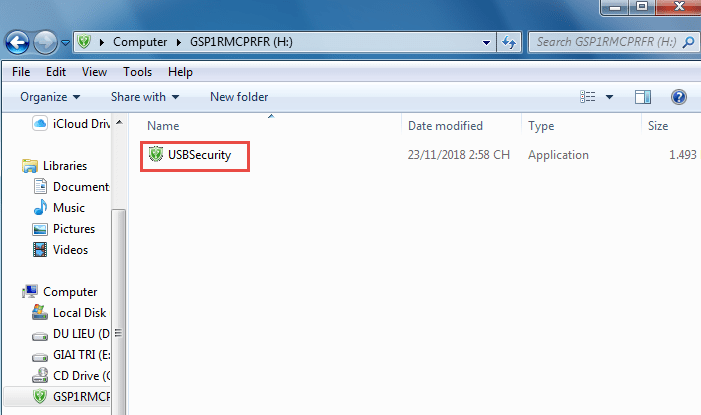Select the USBSecurity application file
The width and height of the screenshot is (701, 415).
(x=199, y=155)
